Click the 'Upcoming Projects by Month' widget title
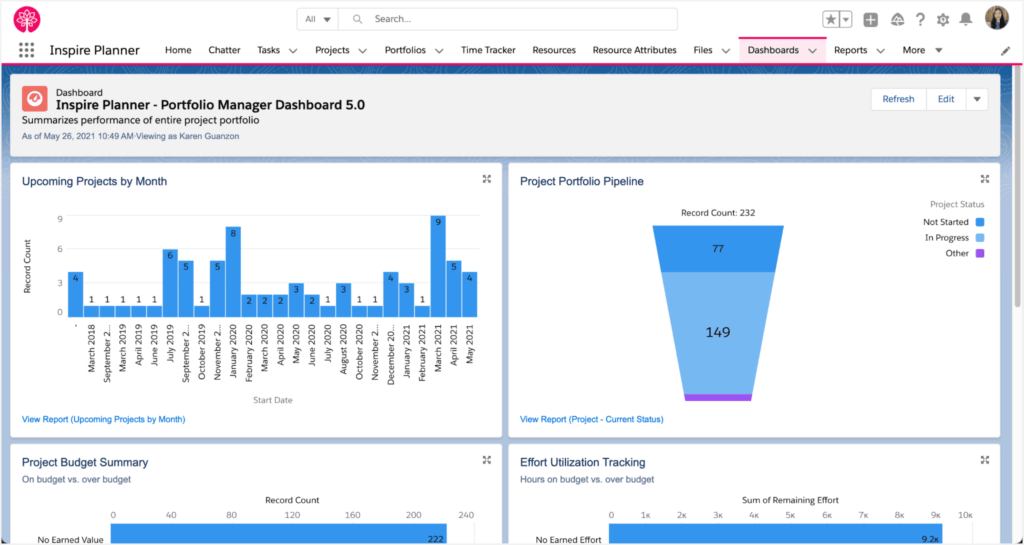The image size is (1024, 545). (95, 181)
